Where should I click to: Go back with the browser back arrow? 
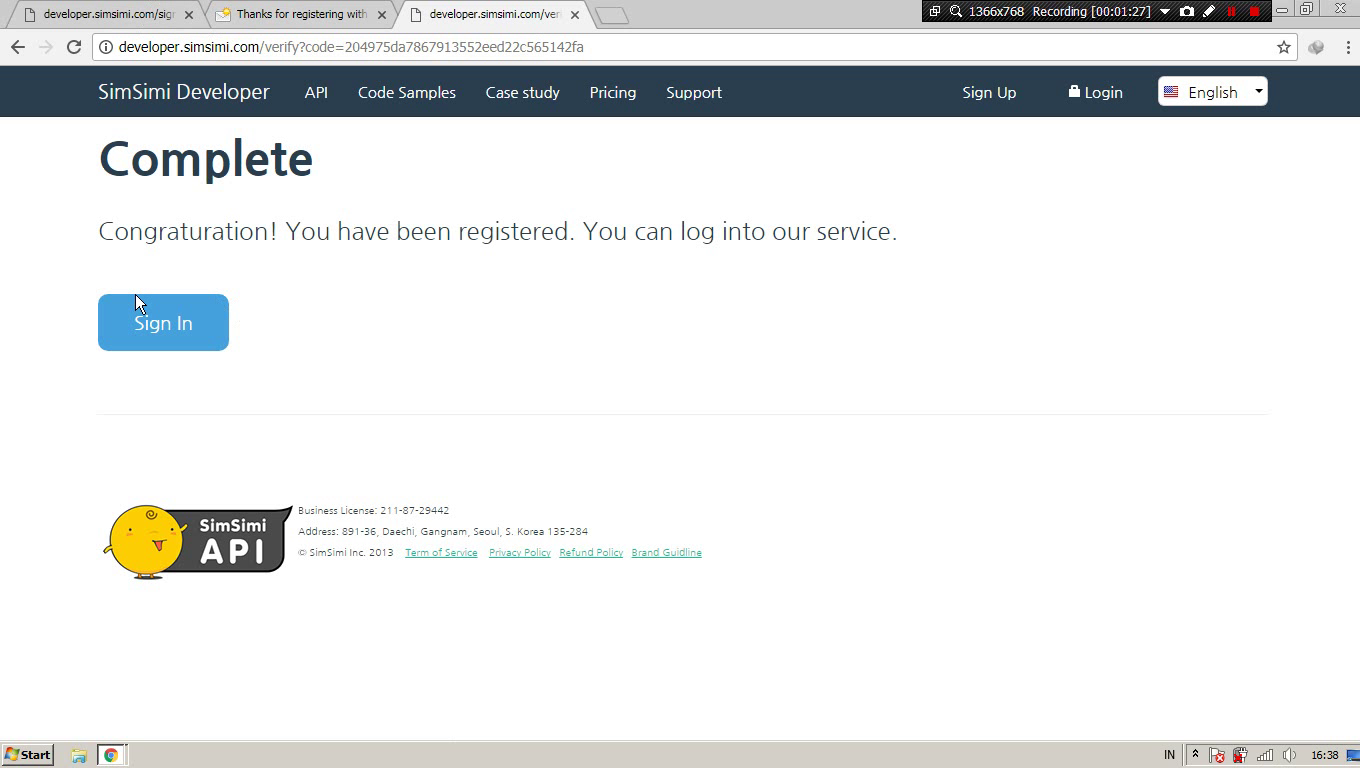click(x=17, y=47)
